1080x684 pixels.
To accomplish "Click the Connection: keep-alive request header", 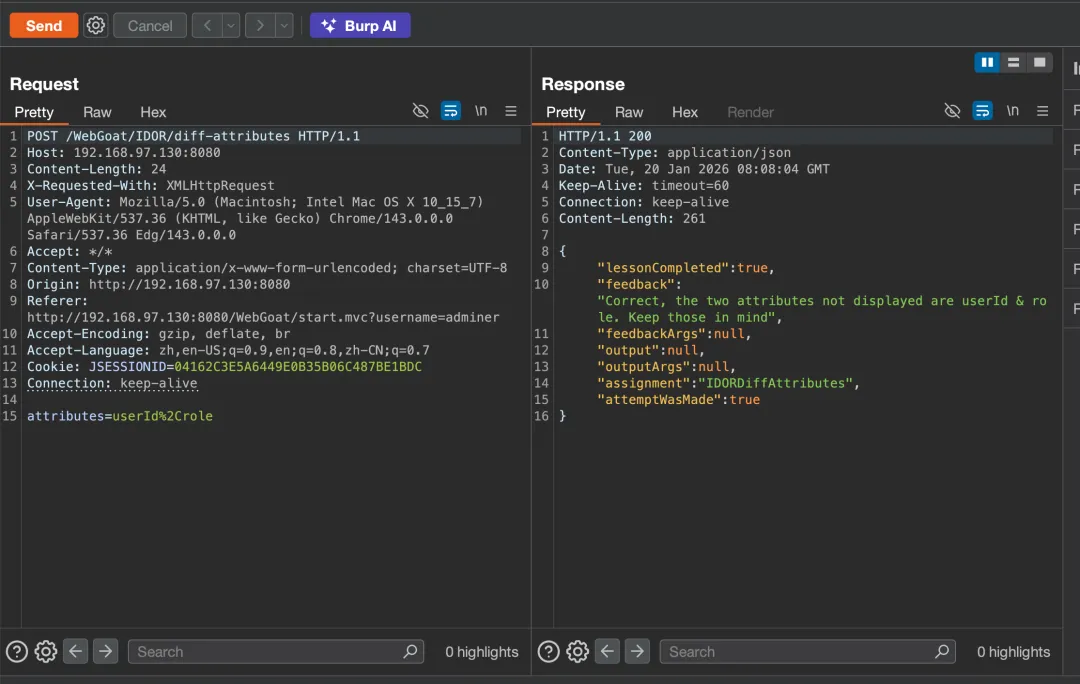I will tap(112, 383).
